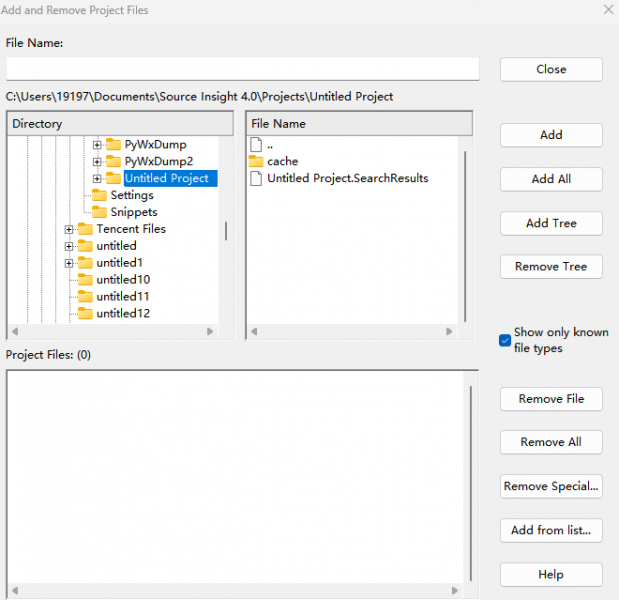Click the Project Files vertical scrollbar
The height and width of the screenshot is (600, 619).
(471, 484)
